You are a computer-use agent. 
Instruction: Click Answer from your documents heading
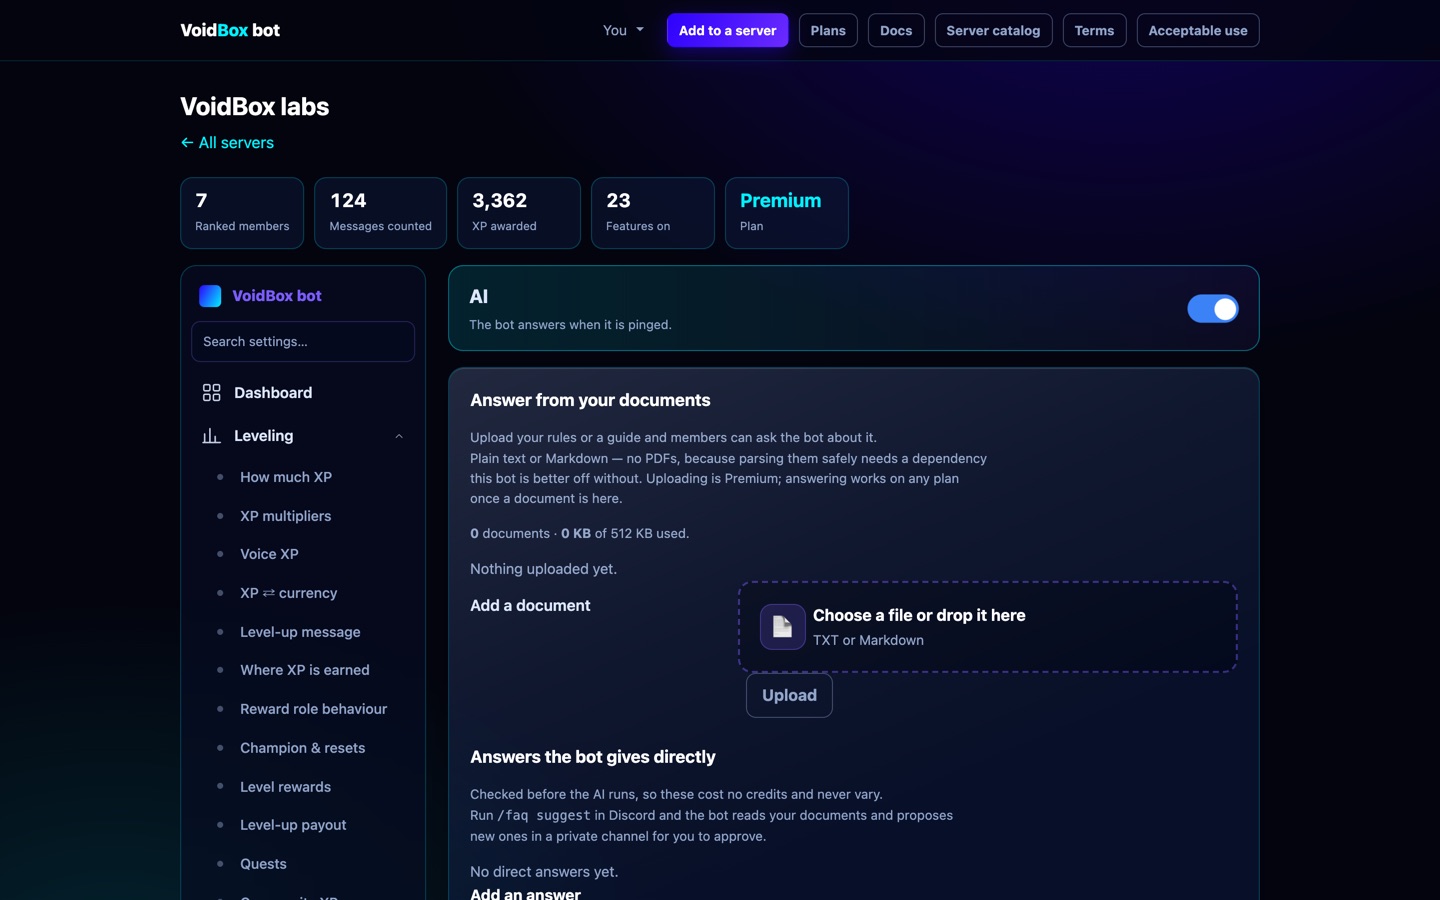590,400
